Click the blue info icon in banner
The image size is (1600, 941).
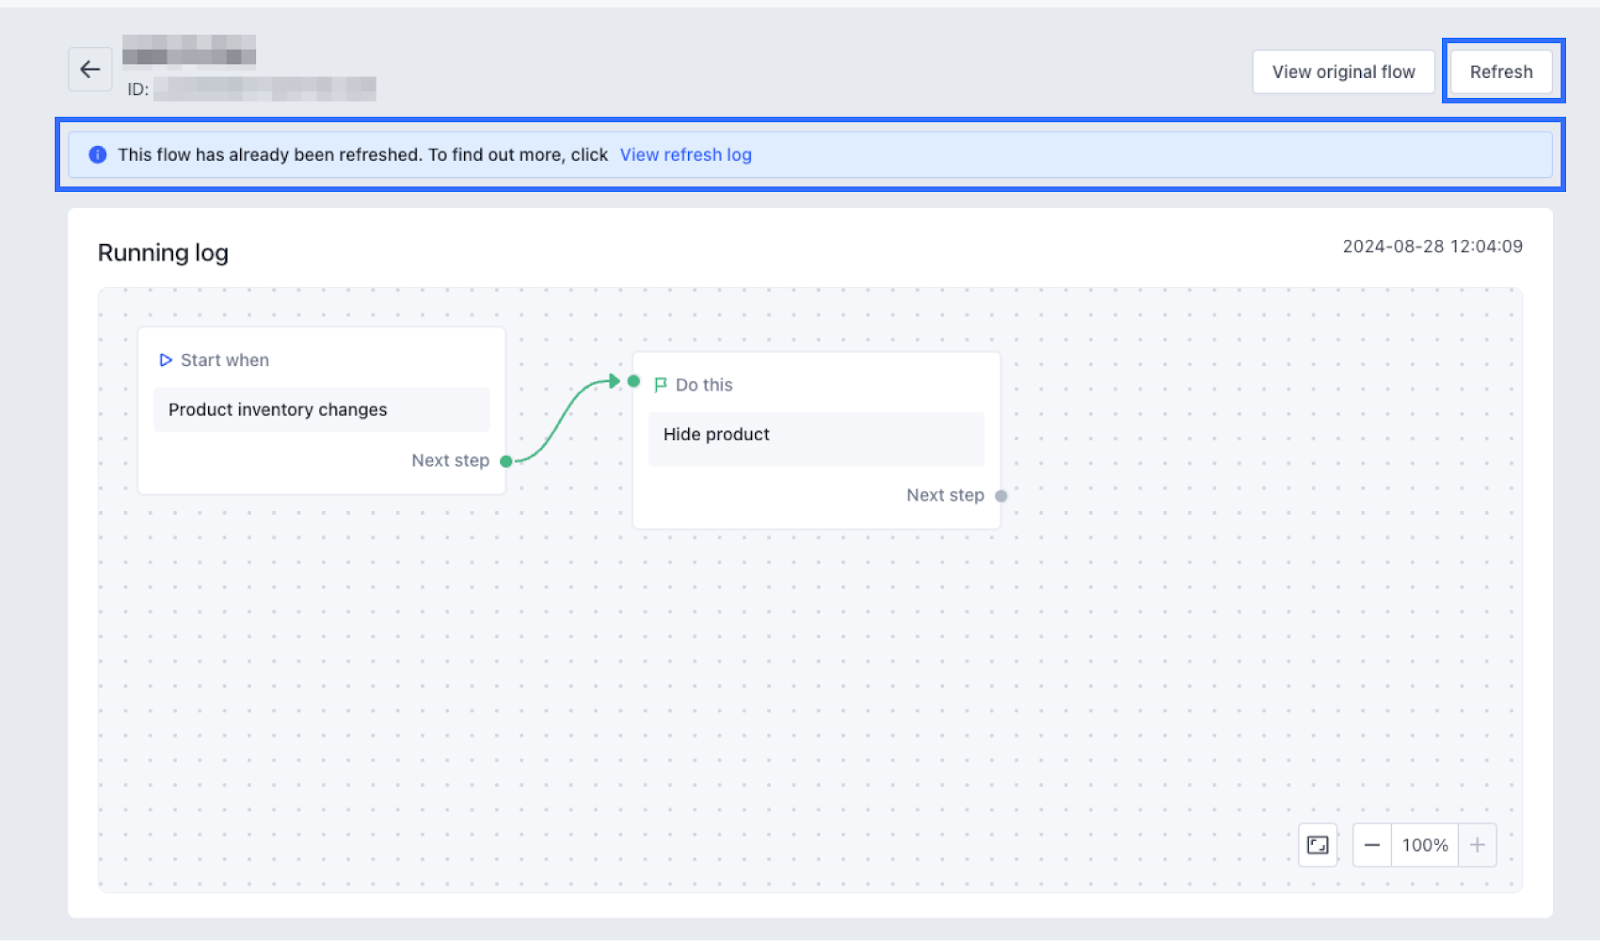coord(97,155)
